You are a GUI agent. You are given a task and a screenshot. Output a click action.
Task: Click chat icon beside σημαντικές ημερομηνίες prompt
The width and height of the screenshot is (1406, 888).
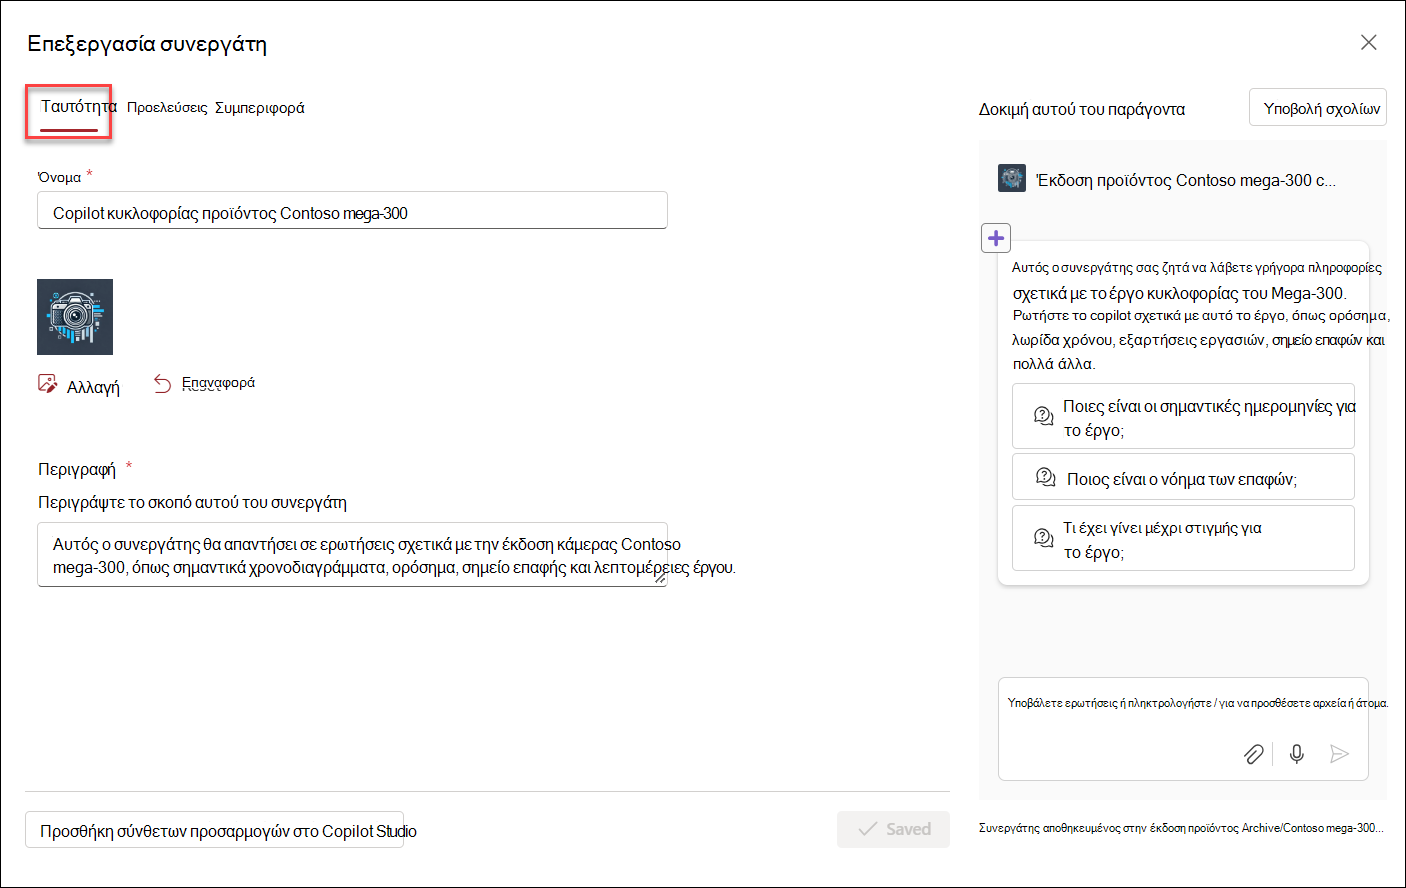coord(1043,416)
